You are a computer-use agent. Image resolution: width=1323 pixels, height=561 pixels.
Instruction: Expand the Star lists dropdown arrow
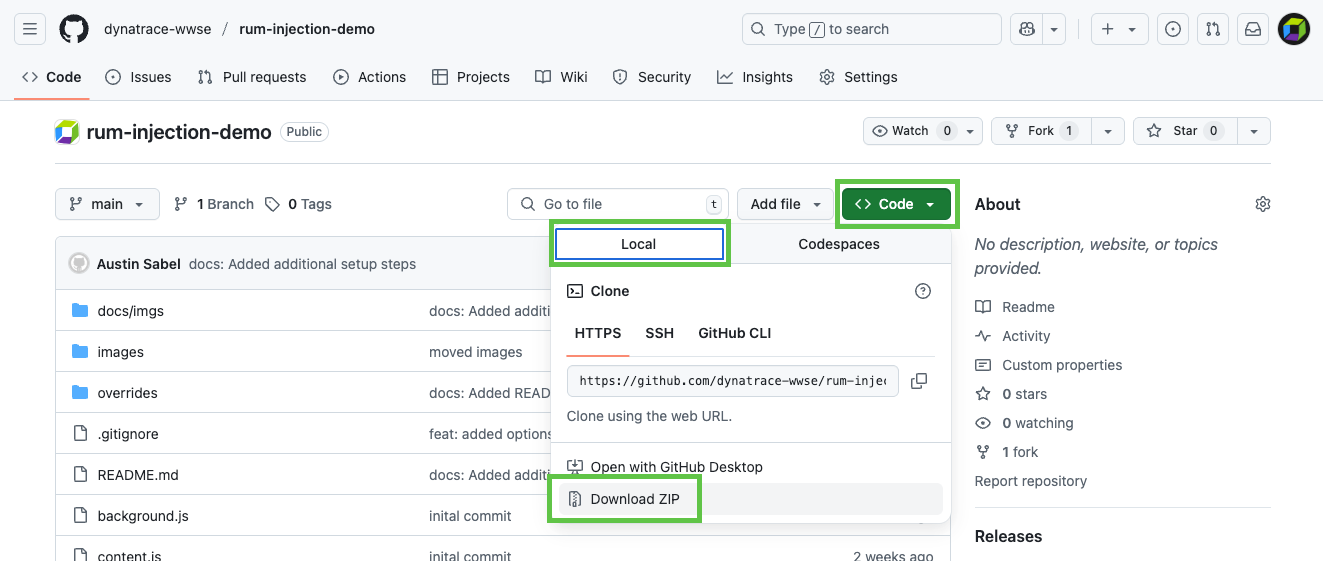click(x=1254, y=131)
